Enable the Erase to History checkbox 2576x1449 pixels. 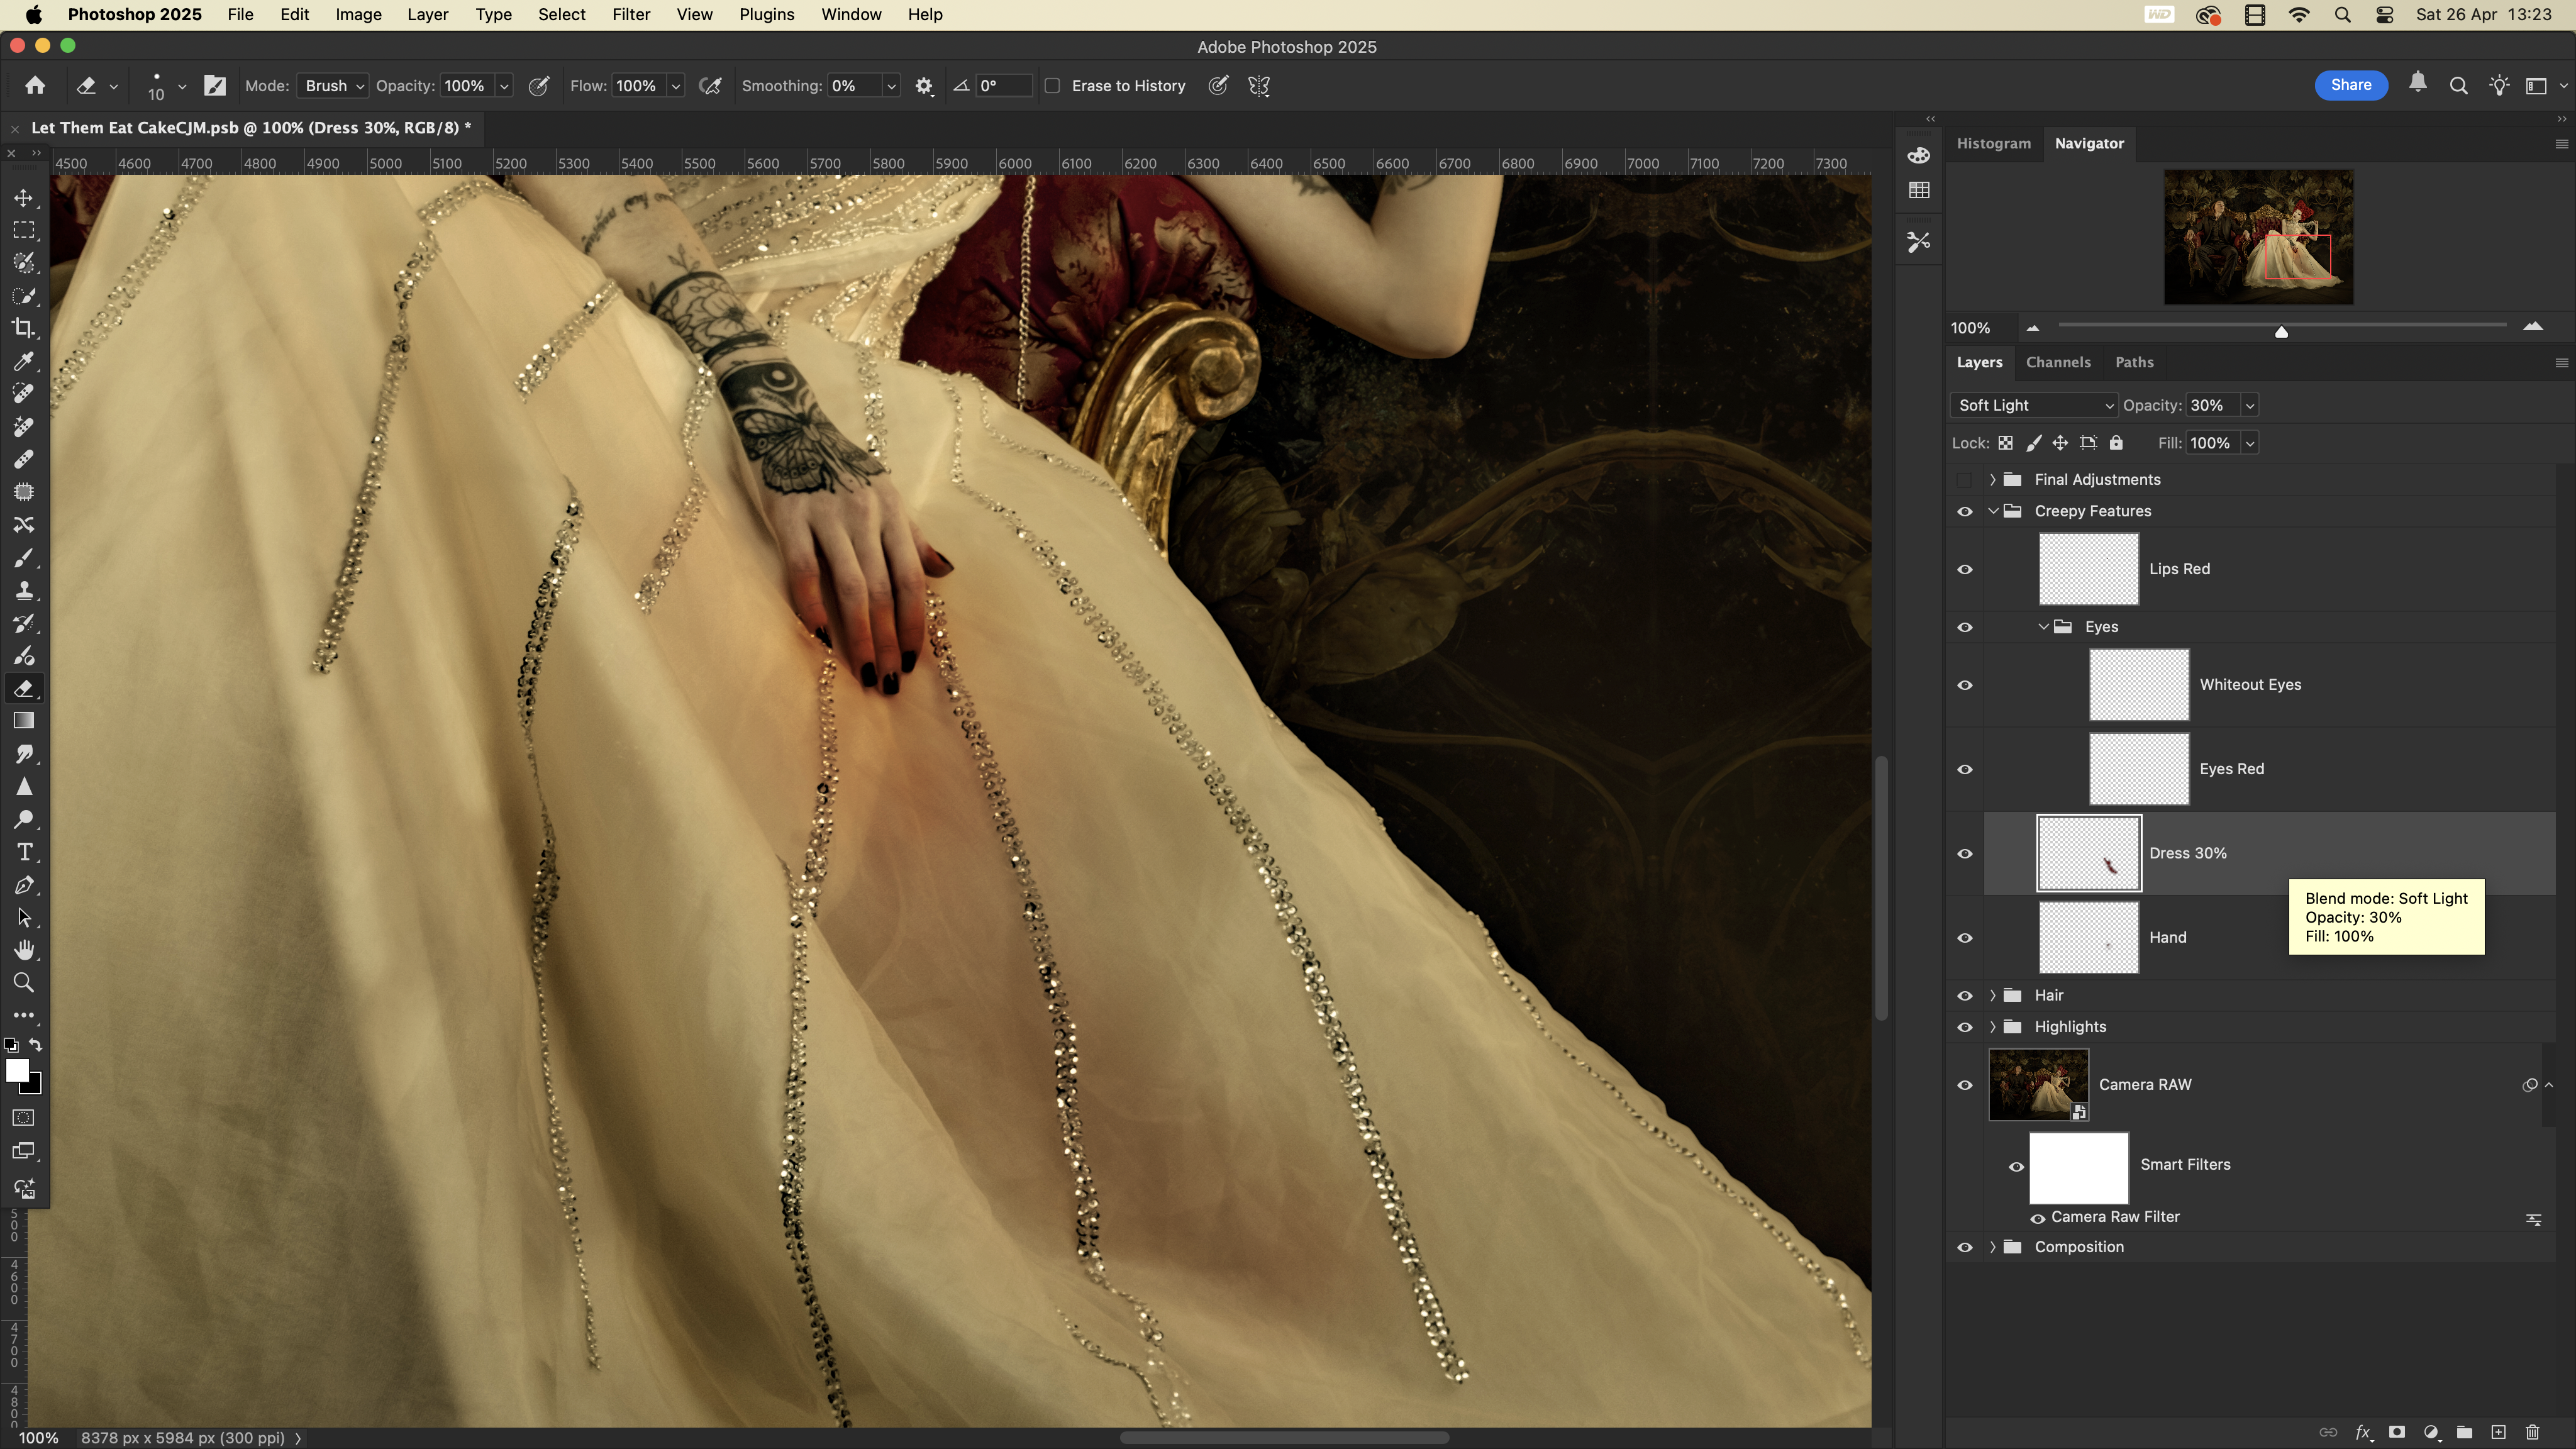click(x=1052, y=86)
